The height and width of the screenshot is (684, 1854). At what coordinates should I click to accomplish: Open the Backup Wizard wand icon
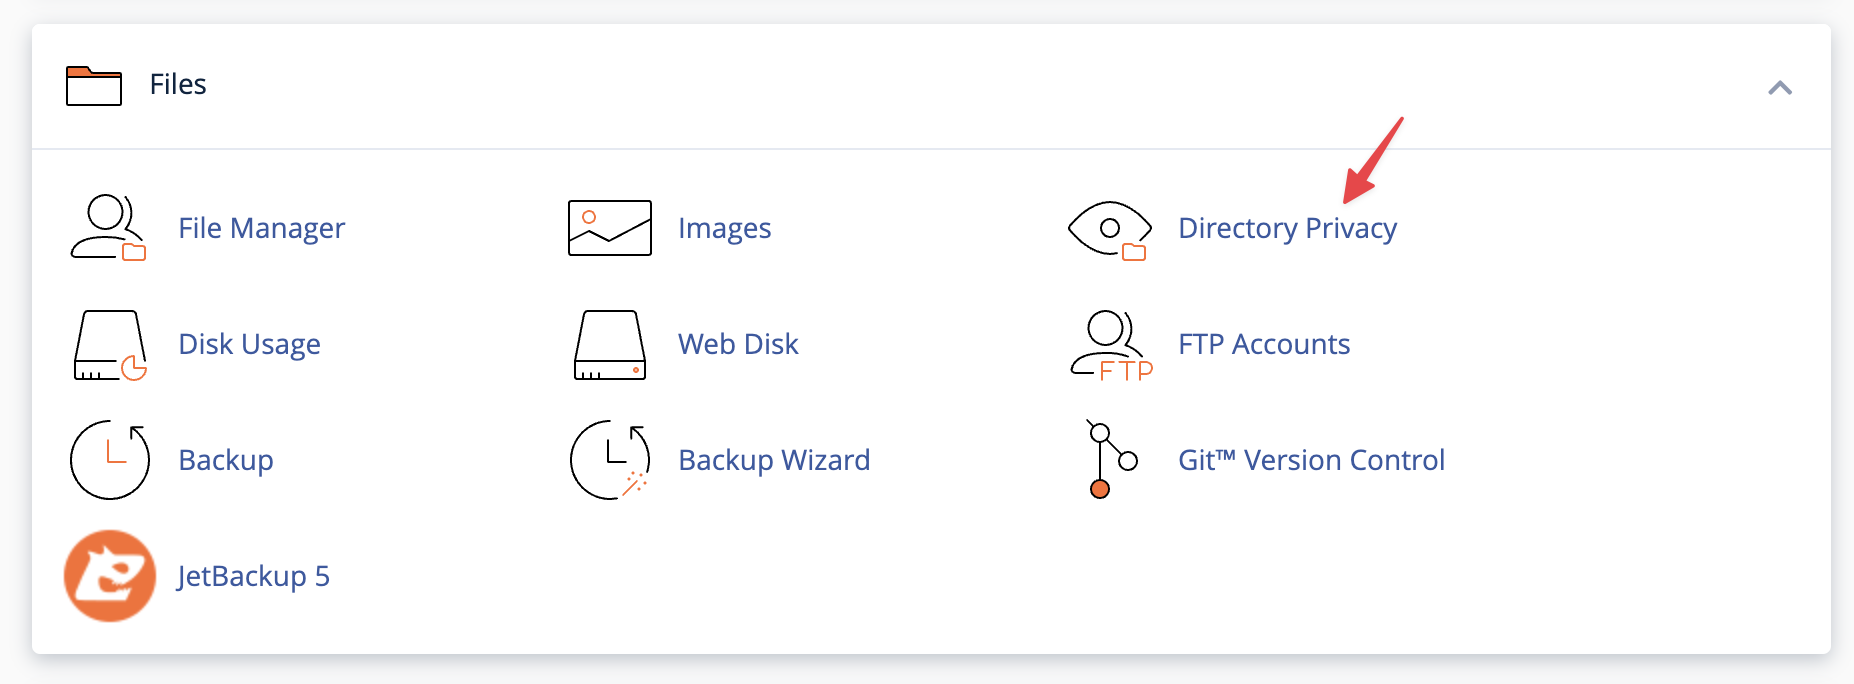pos(610,460)
